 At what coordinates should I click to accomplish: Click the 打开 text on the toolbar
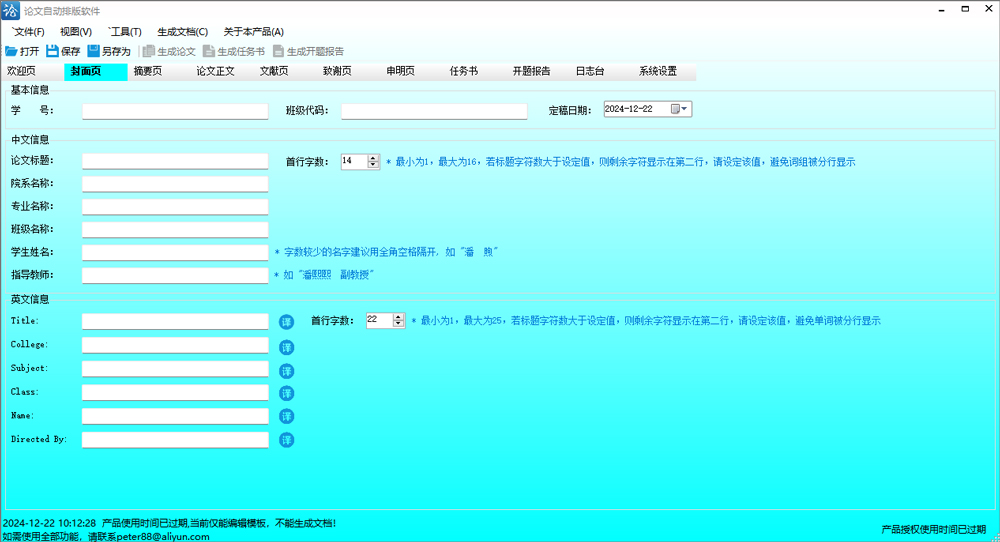coord(29,52)
